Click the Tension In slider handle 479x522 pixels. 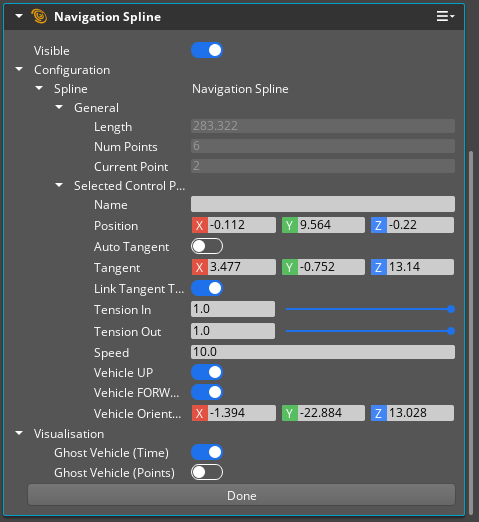click(451, 309)
